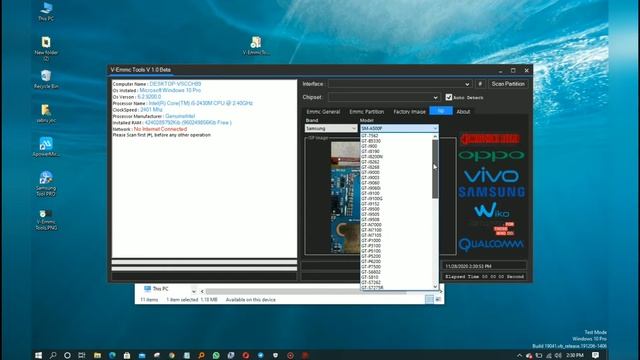Choose GT-I9100 from model list

click(396, 193)
